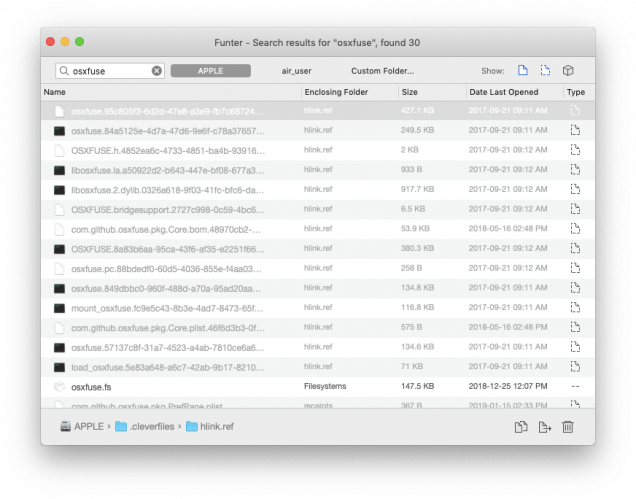Select osxfuse.fs file row
636x499 pixels.
point(318,387)
